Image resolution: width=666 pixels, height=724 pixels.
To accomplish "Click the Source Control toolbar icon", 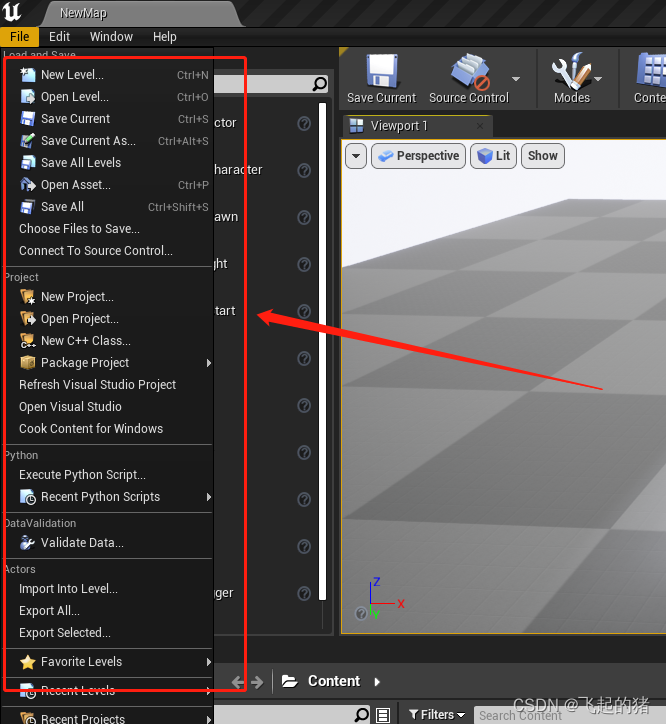I will [469, 72].
